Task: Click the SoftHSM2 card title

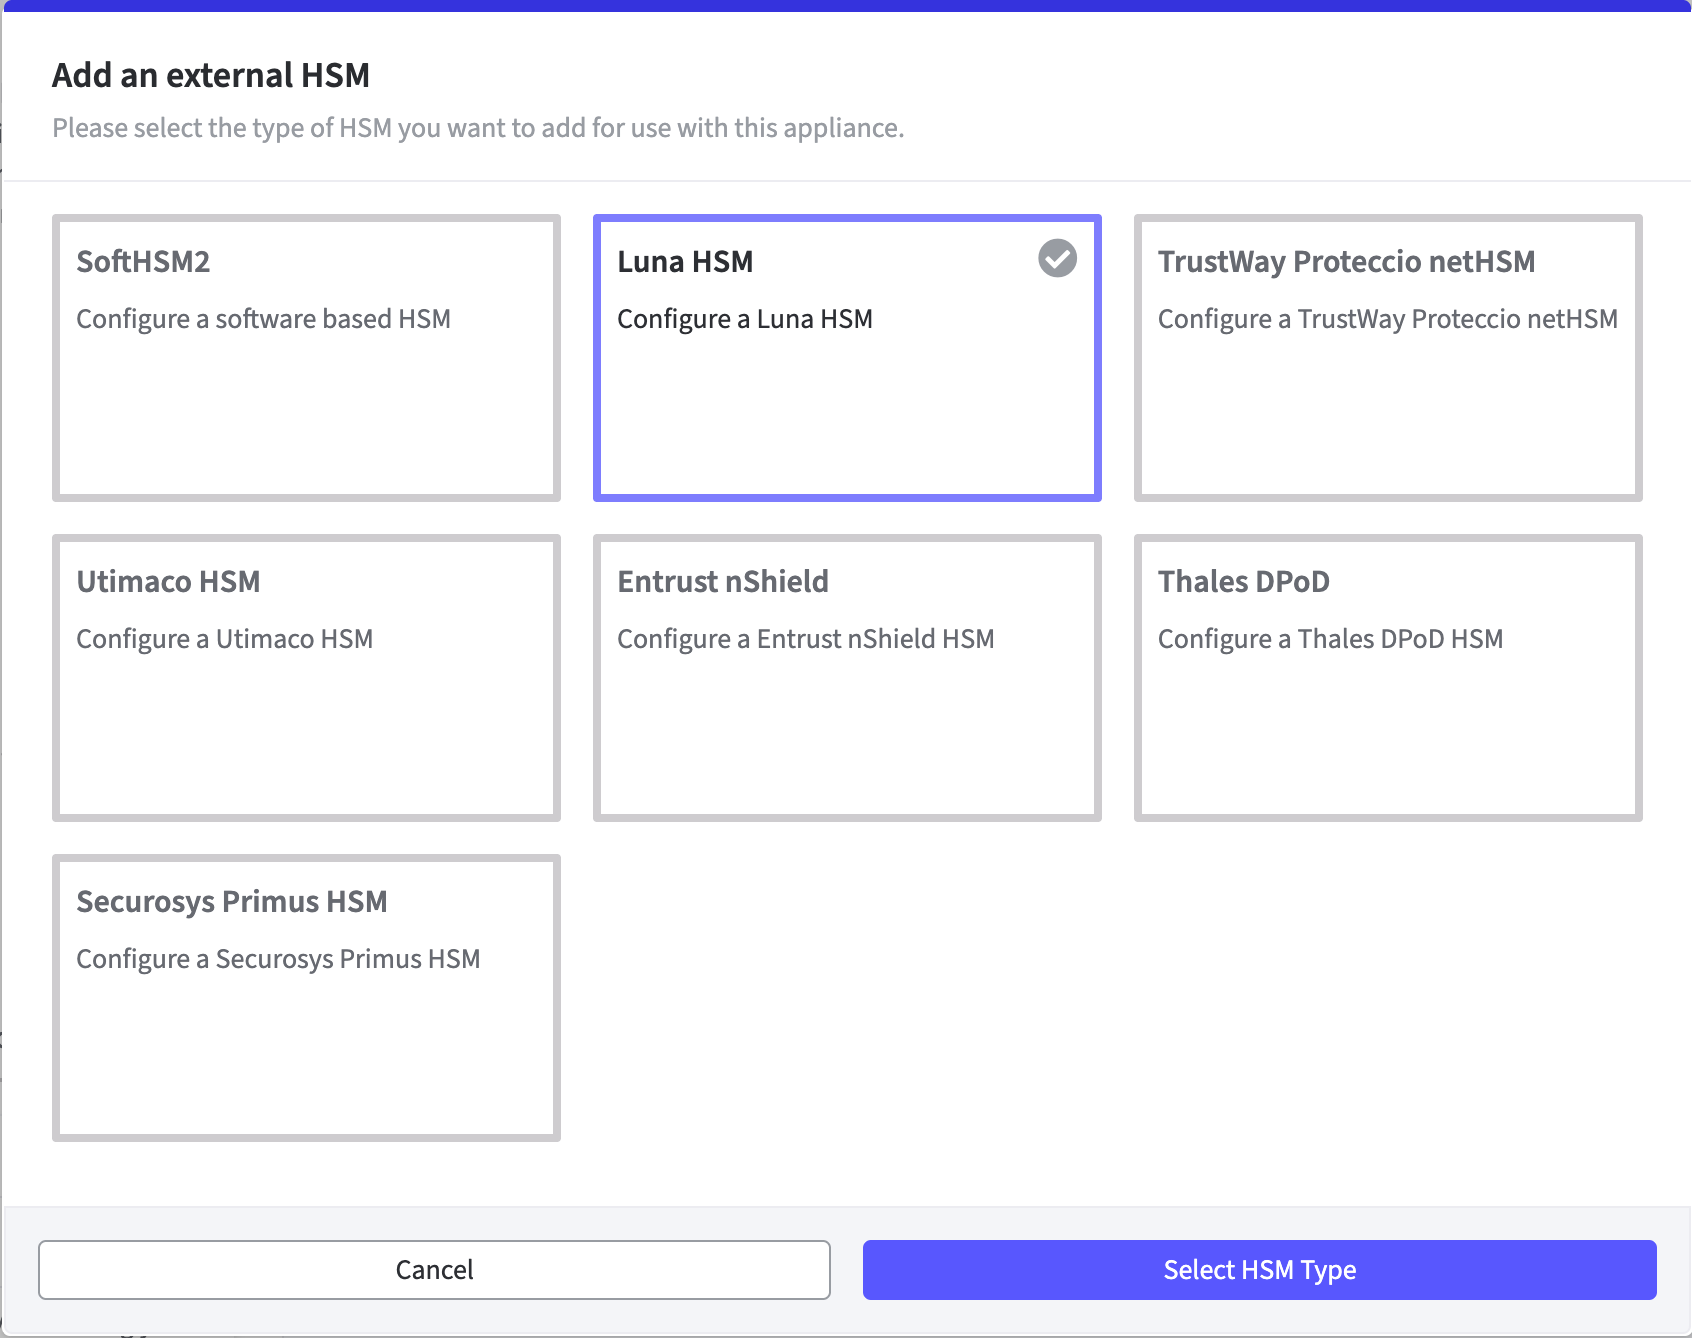Action: click(x=143, y=262)
